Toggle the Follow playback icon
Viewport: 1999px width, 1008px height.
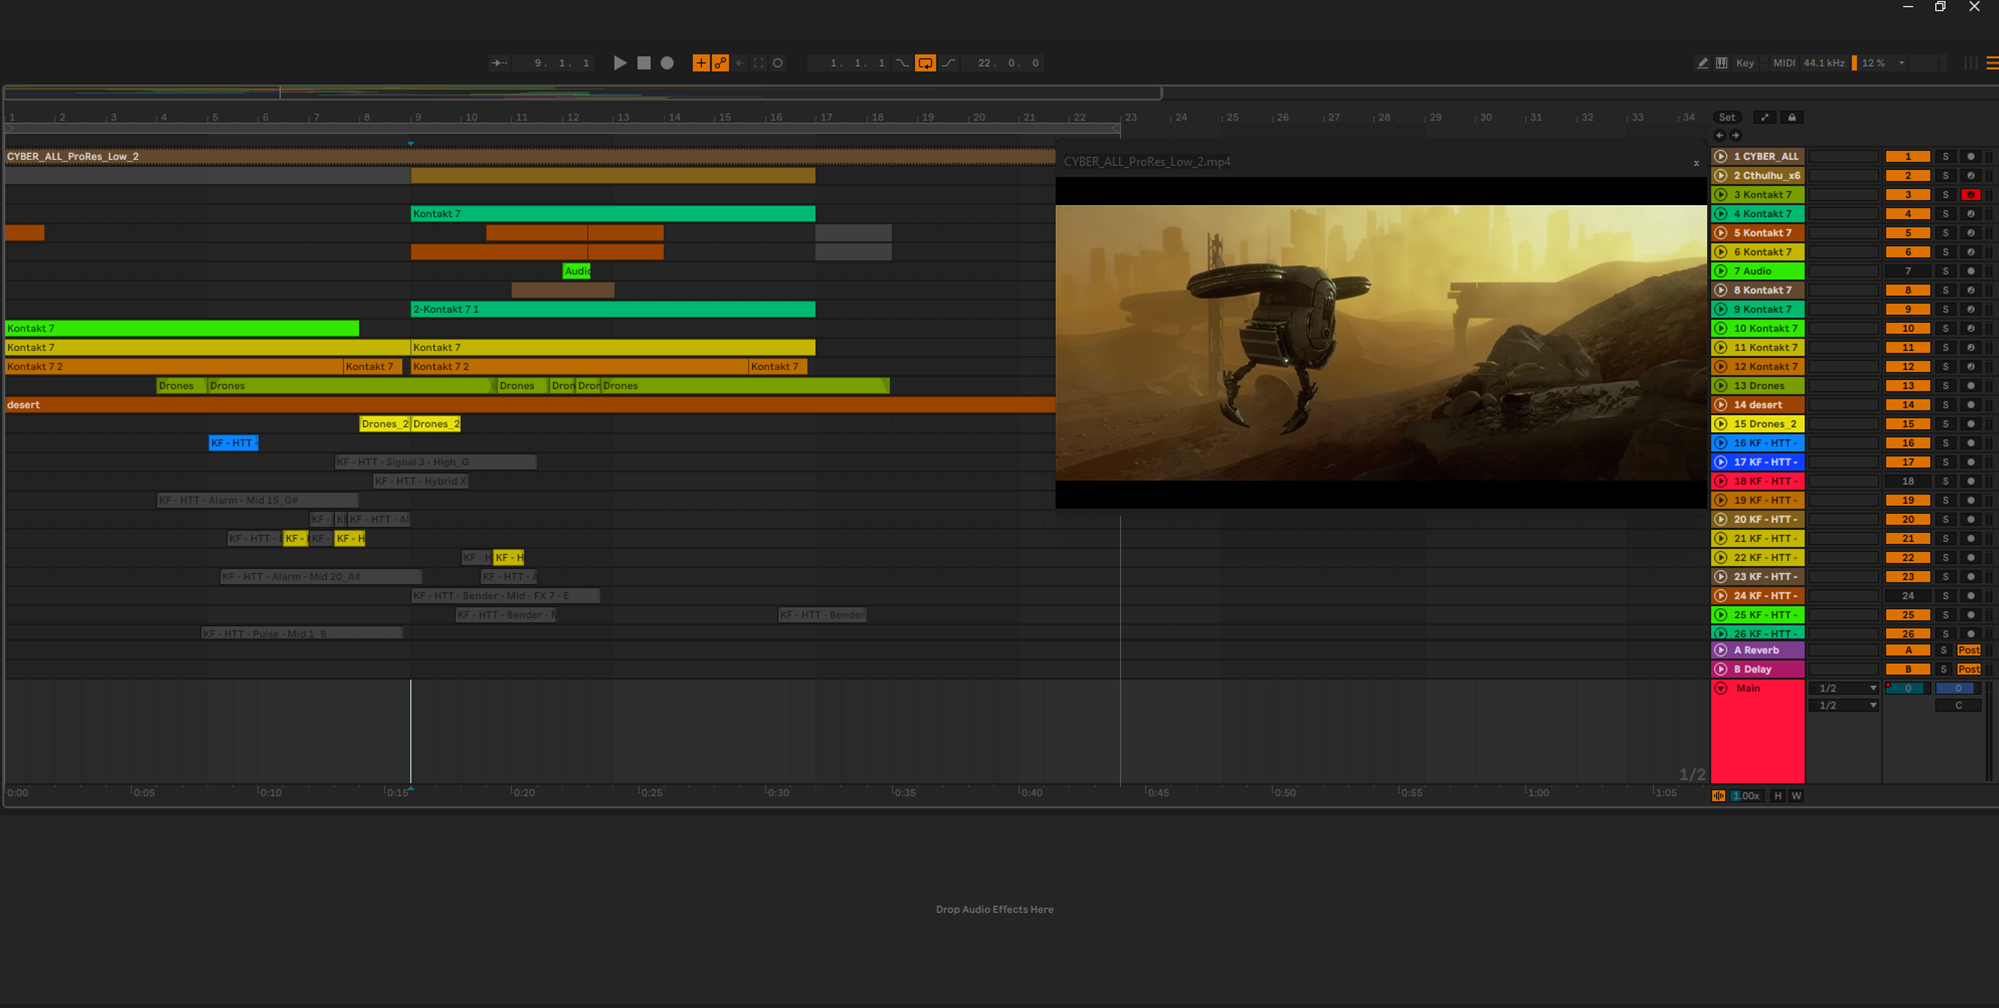[498, 63]
